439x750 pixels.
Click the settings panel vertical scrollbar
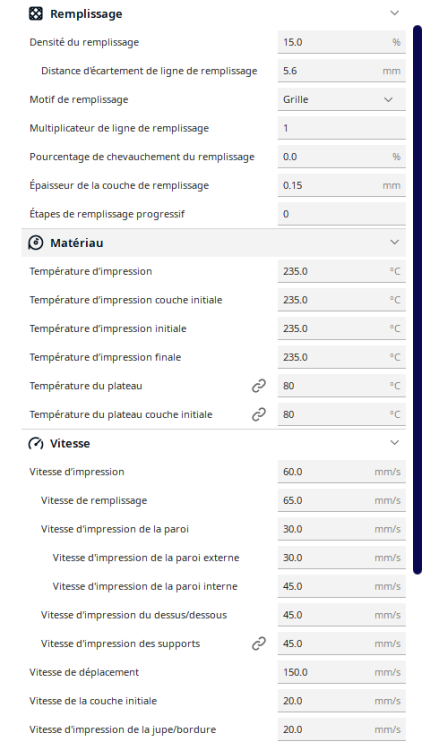point(417,299)
